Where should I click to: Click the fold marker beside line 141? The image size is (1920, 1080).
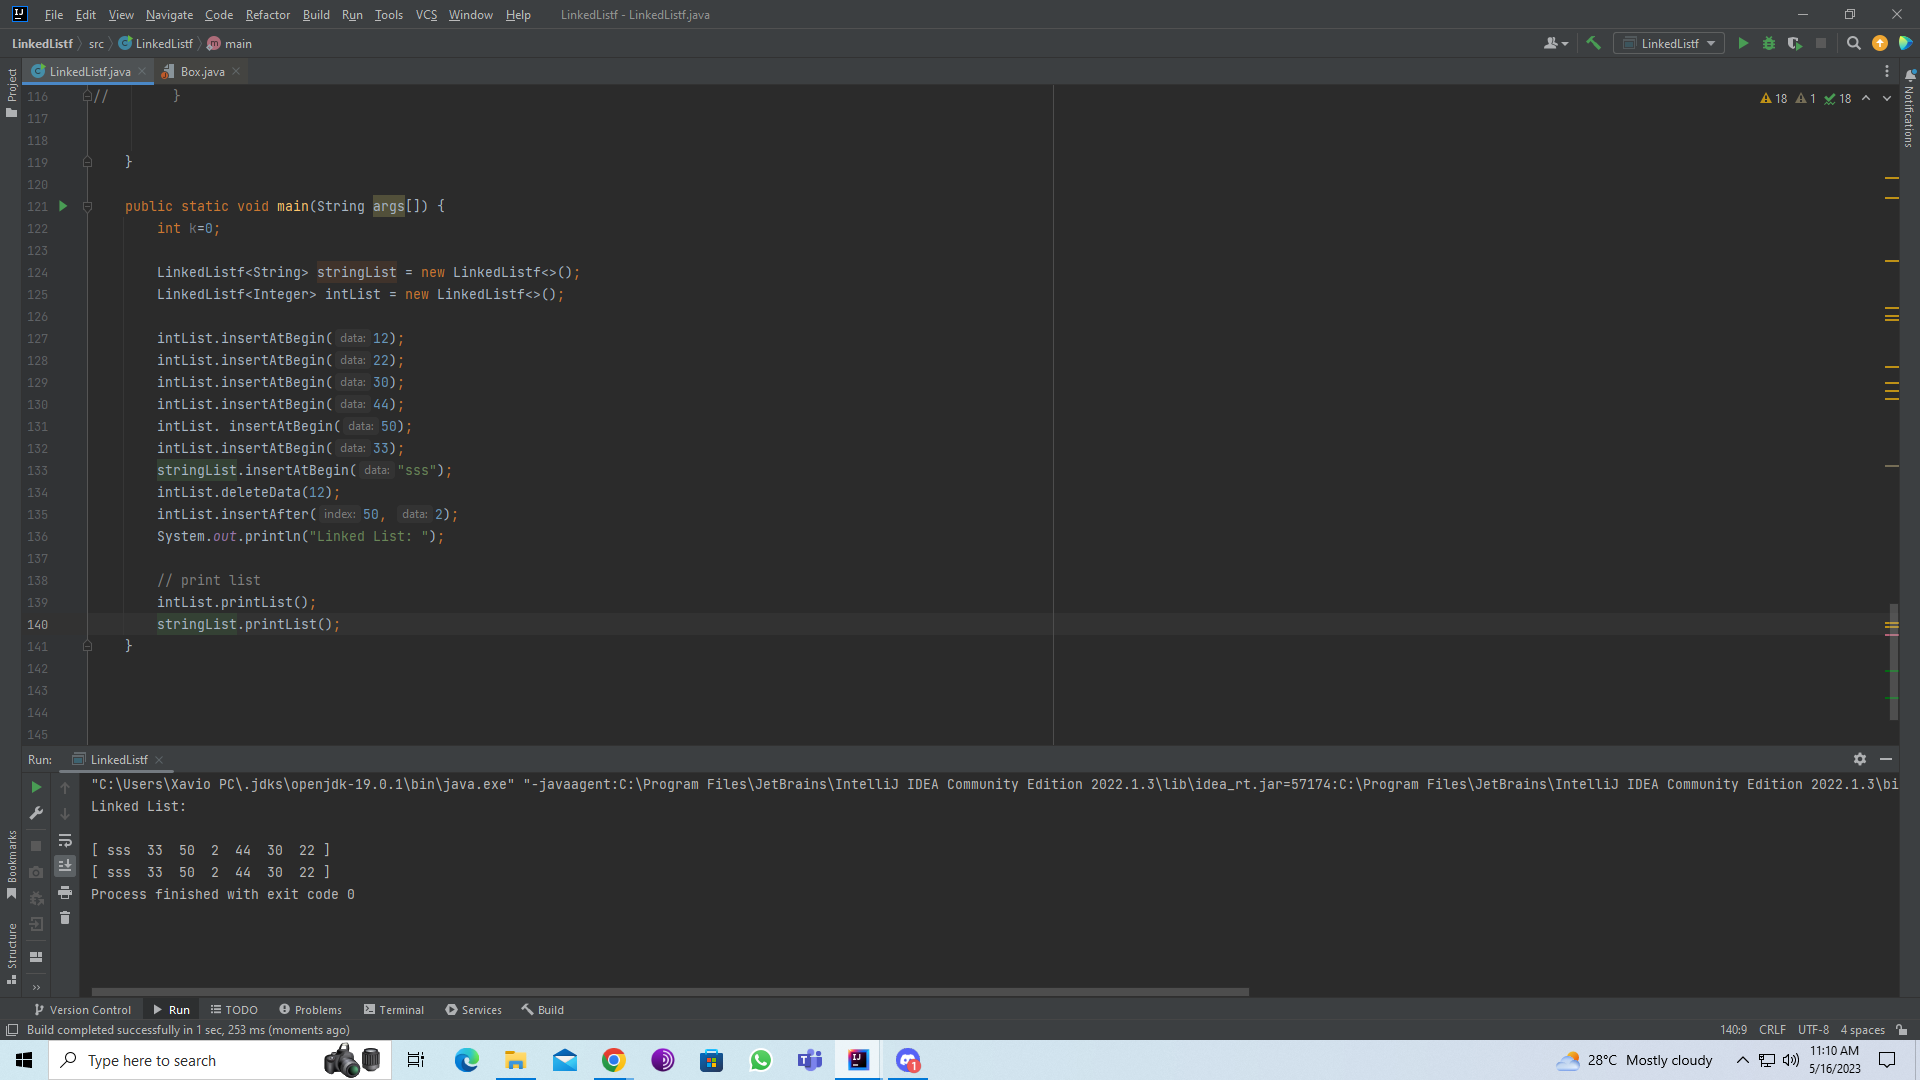pos(87,646)
